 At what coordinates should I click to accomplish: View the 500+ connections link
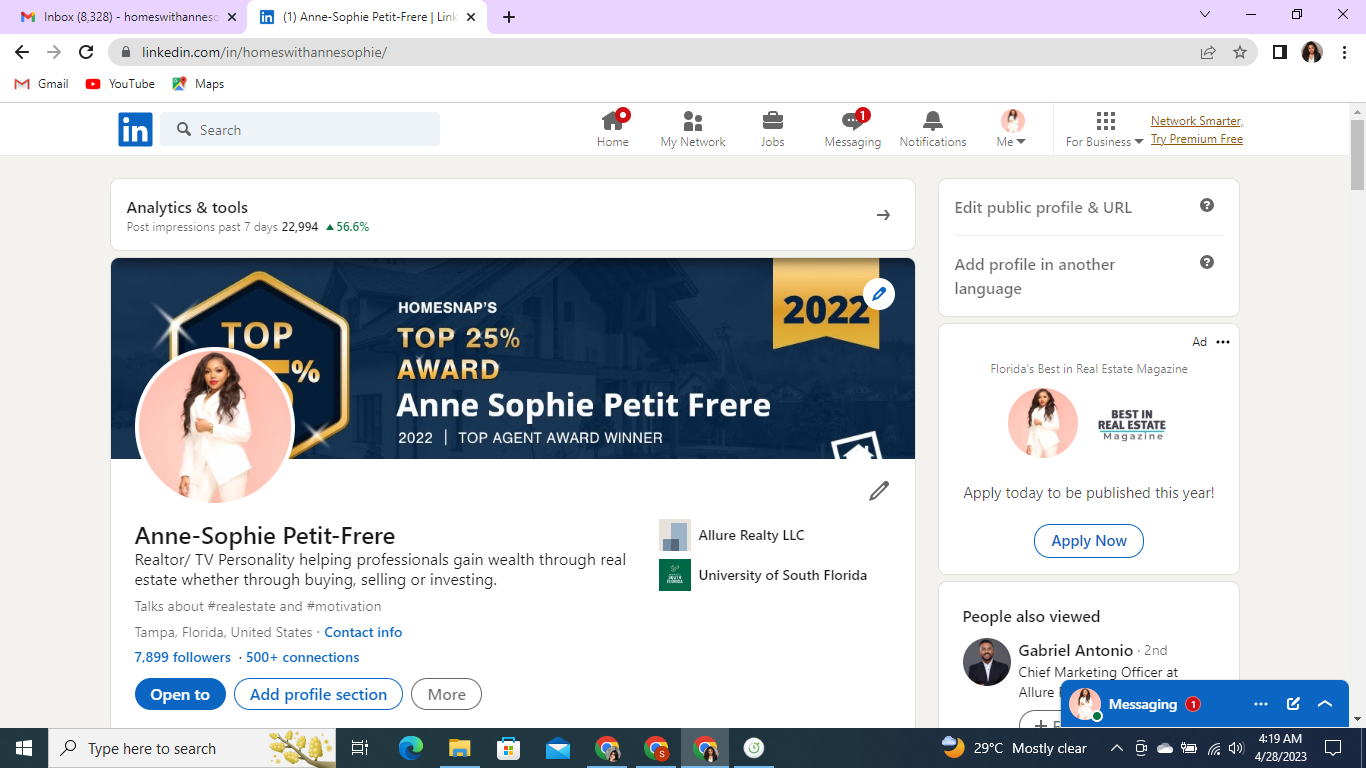click(303, 657)
